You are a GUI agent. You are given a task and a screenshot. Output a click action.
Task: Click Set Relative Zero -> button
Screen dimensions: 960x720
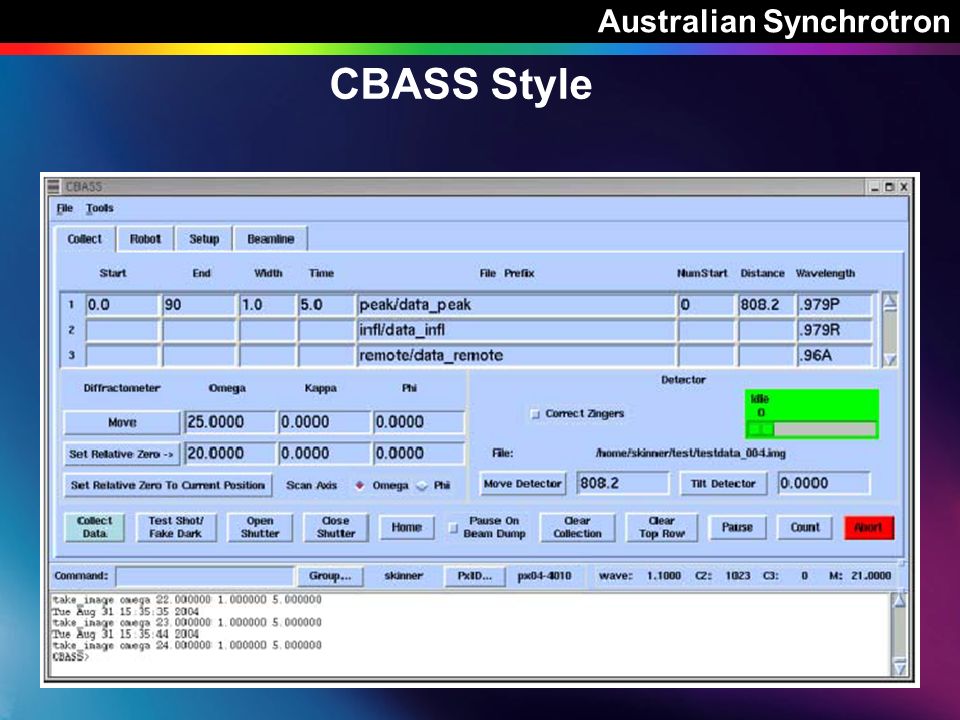(122, 454)
